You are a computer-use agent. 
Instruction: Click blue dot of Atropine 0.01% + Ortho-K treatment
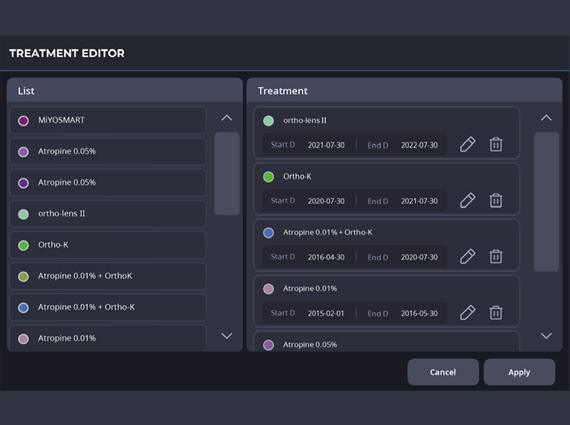tap(268, 233)
